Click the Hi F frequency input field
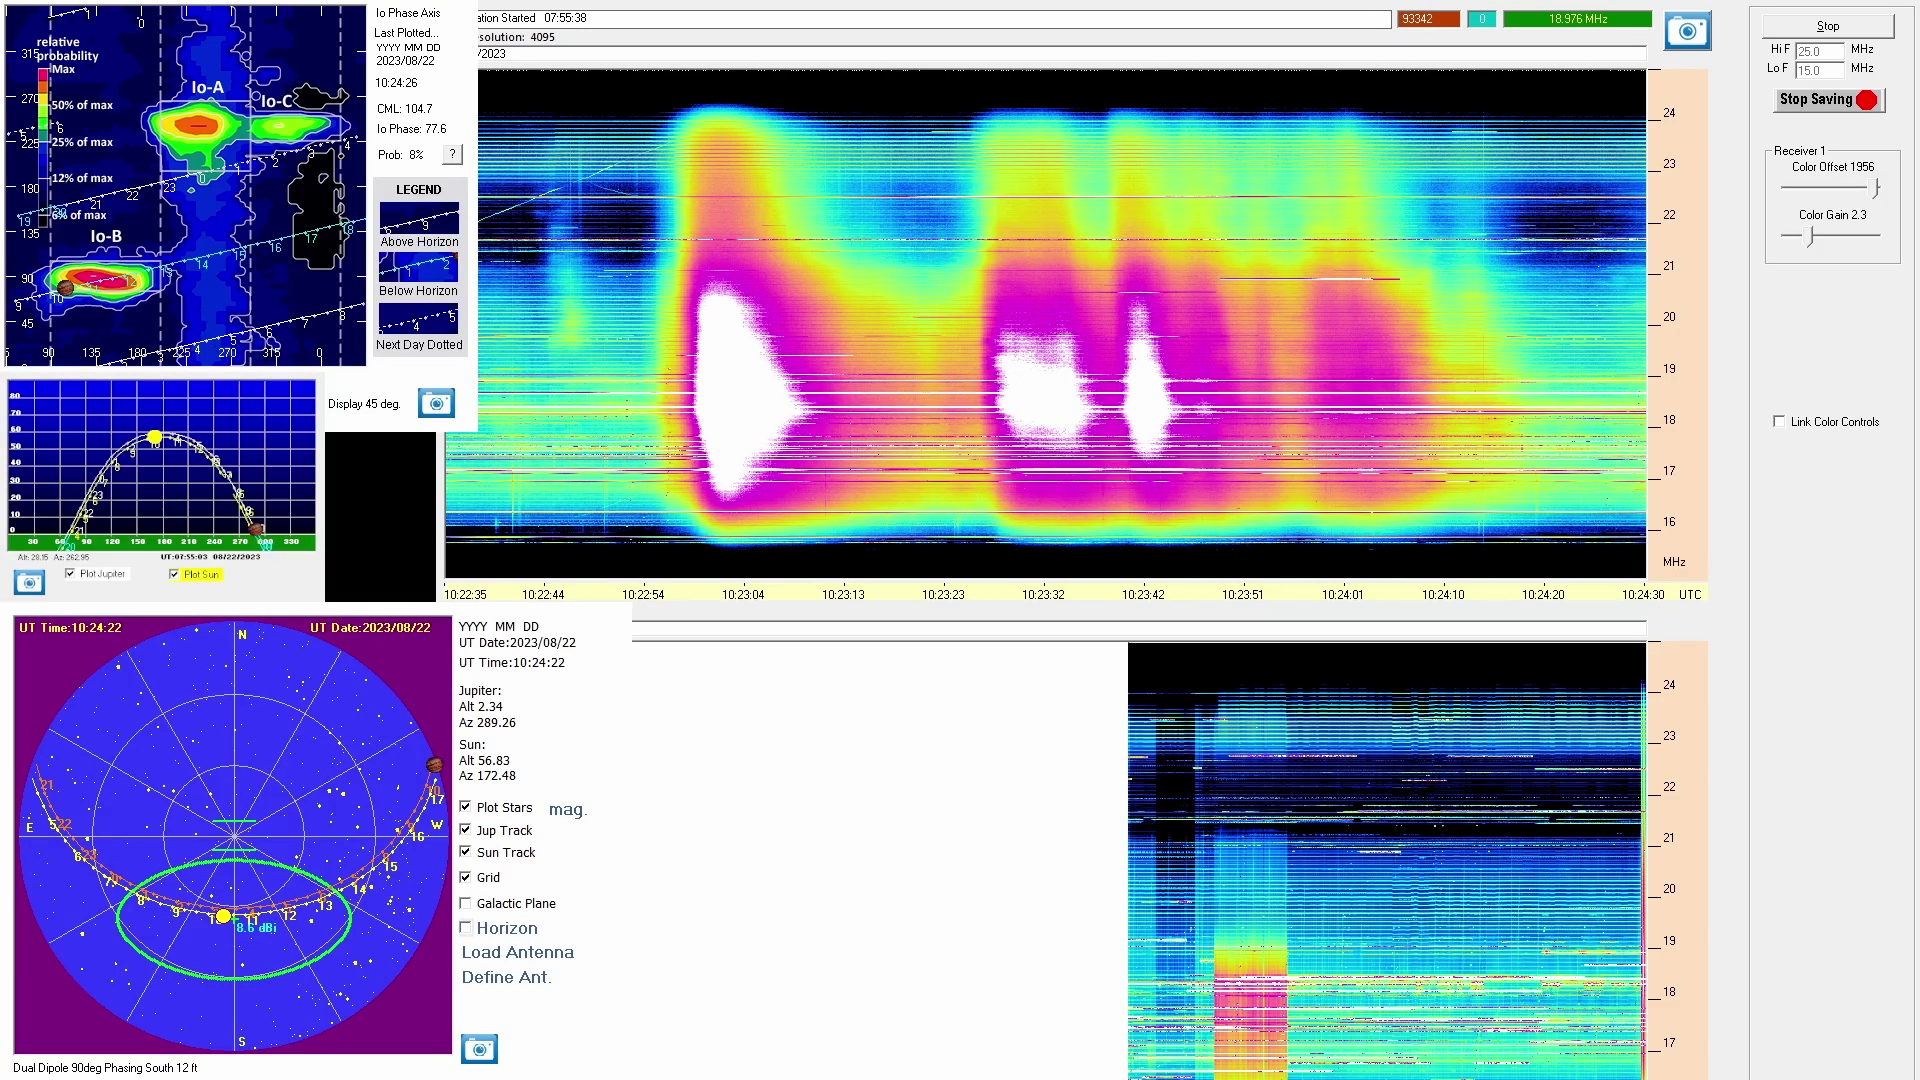This screenshot has height=1080, width=1920. point(1819,51)
